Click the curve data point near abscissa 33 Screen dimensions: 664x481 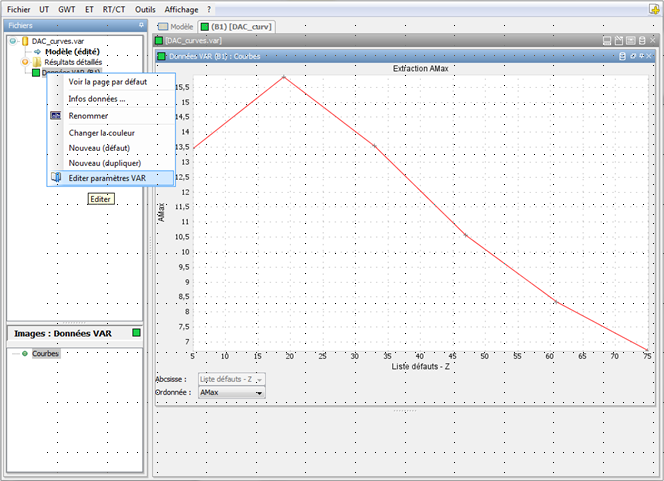pyautogui.click(x=374, y=146)
